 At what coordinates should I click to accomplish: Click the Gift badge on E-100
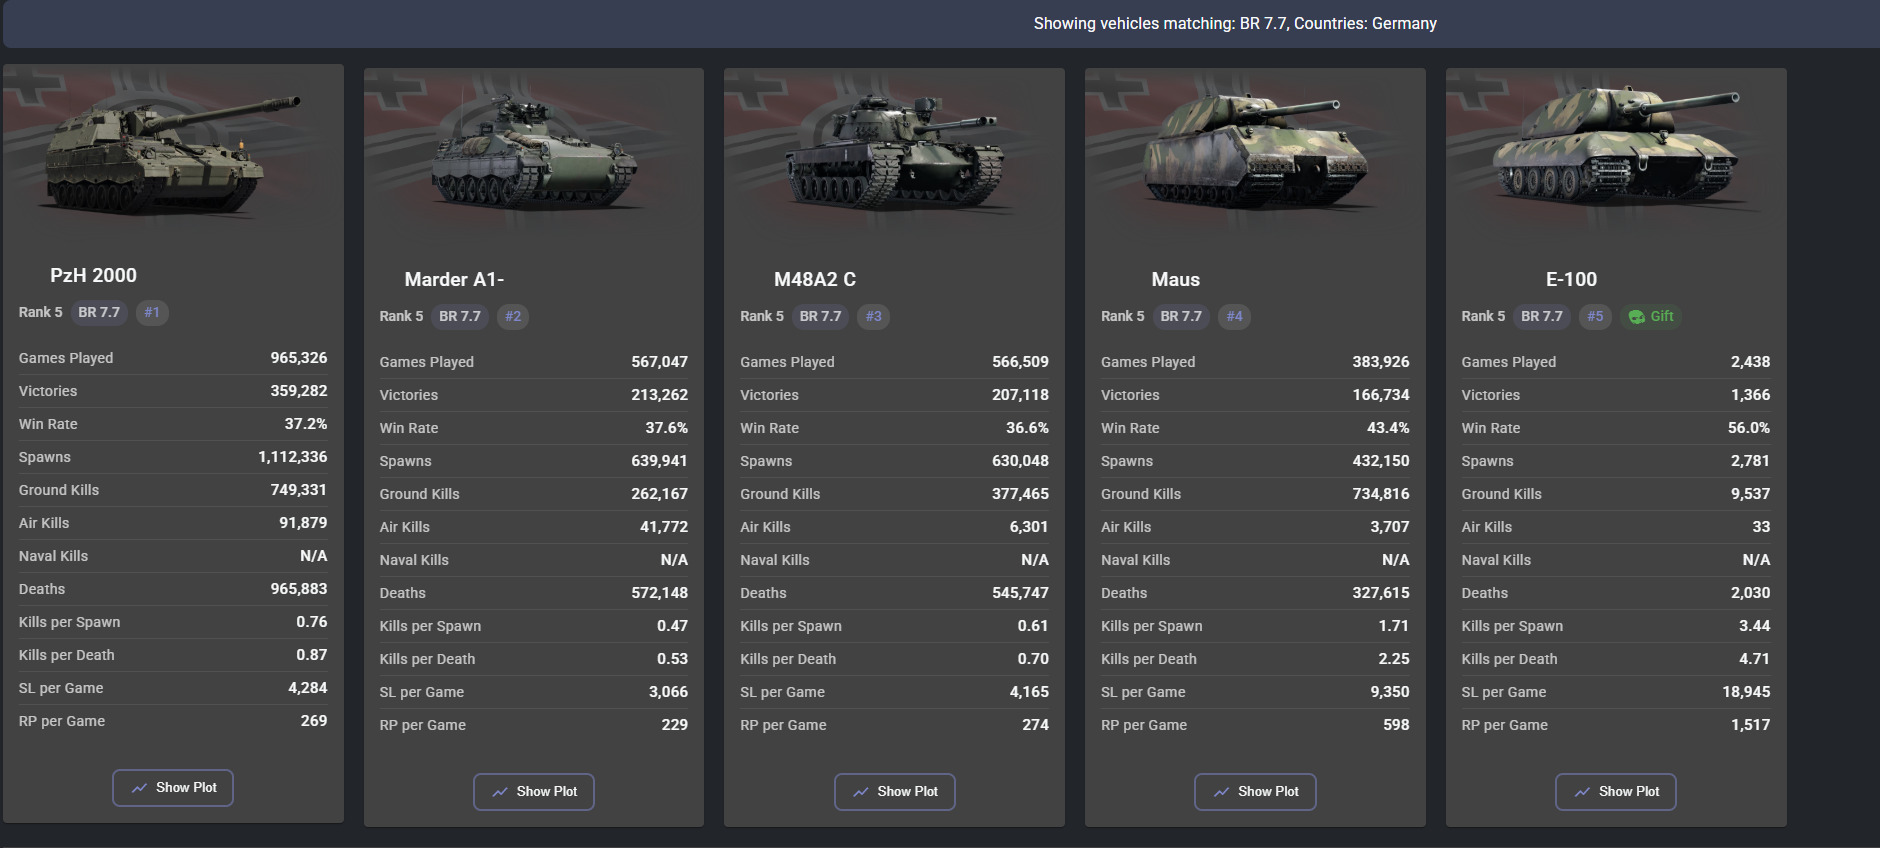point(1651,317)
